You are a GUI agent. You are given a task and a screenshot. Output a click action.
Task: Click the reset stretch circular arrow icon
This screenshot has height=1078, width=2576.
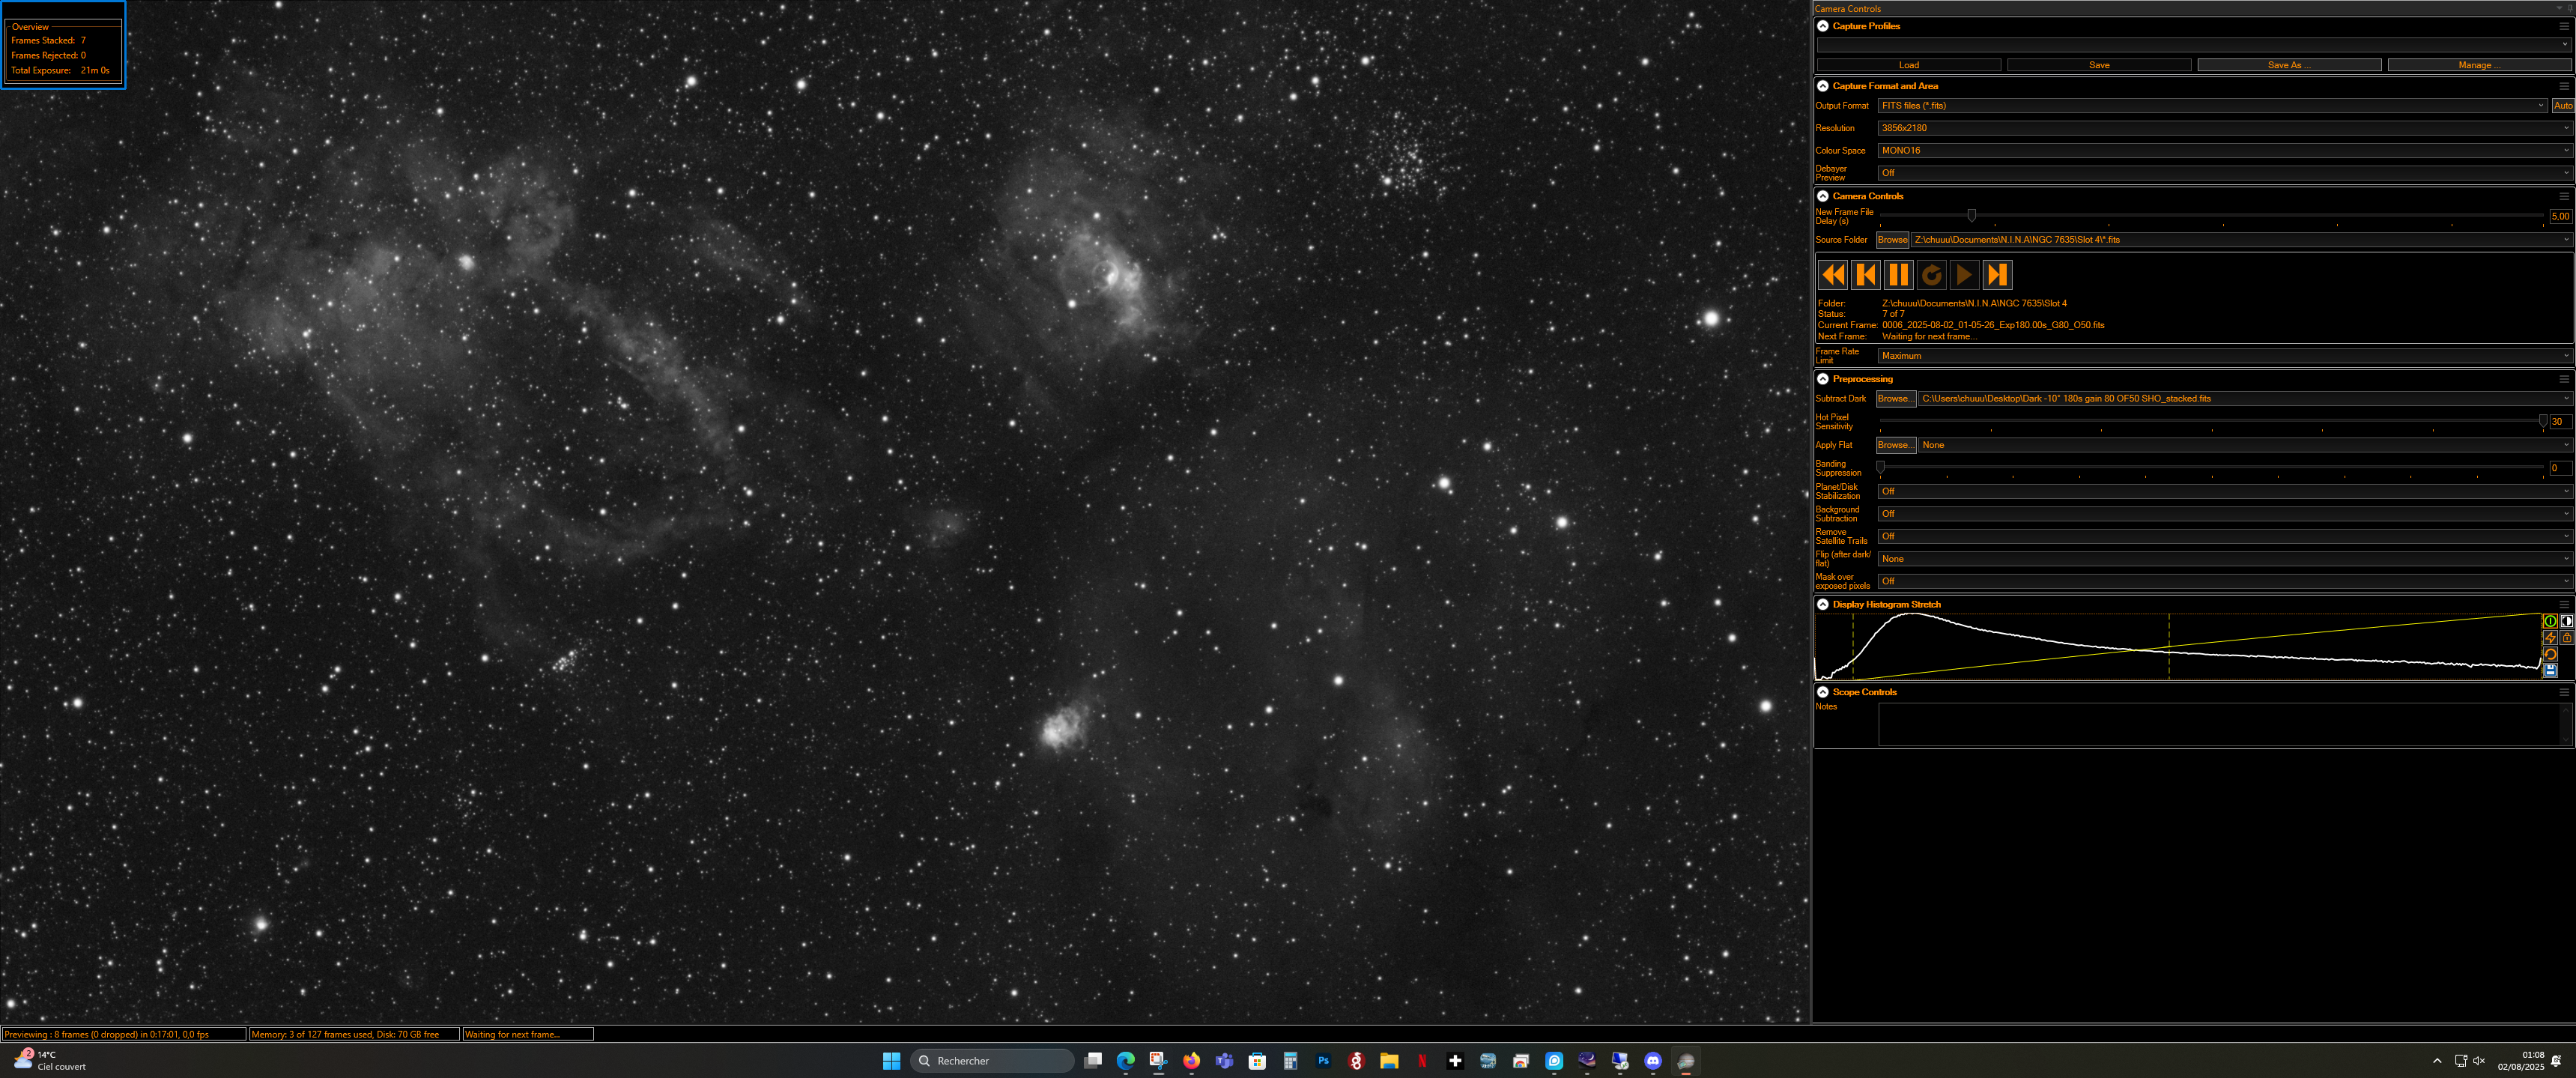coord(2550,654)
